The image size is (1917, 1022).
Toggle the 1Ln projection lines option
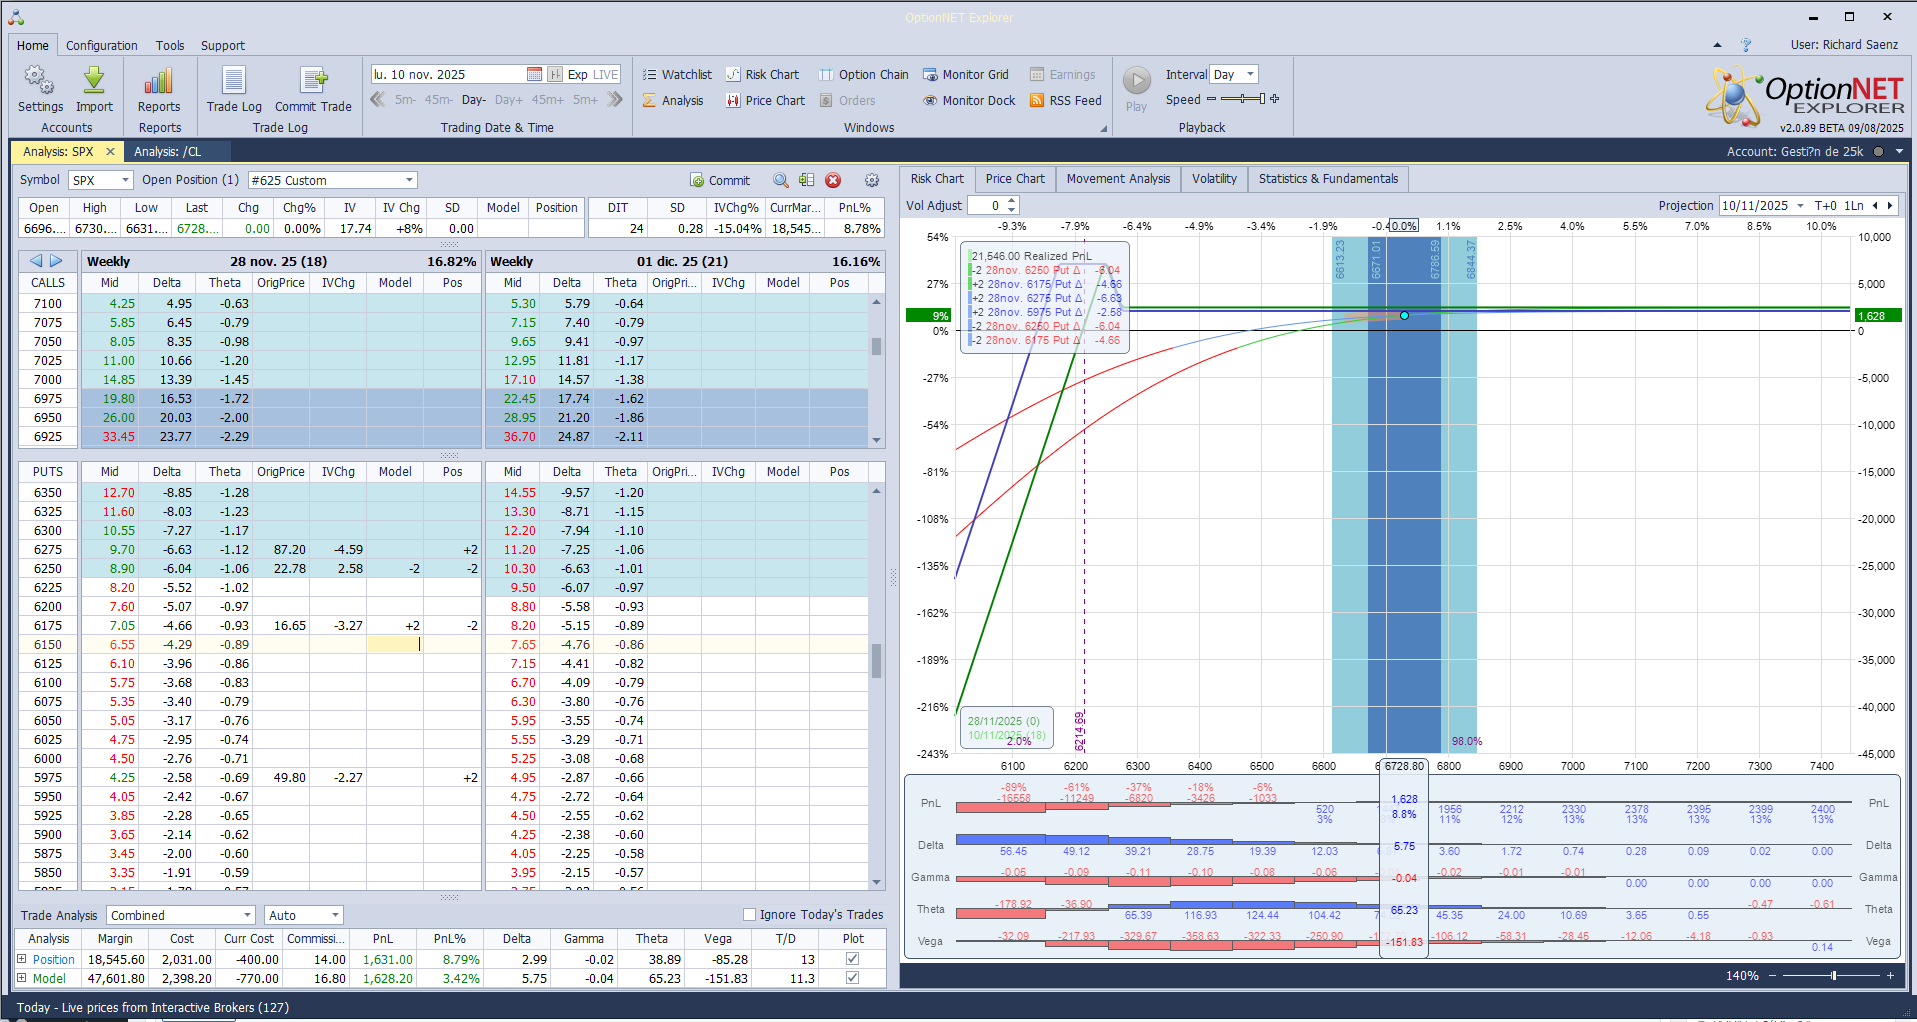[1853, 206]
